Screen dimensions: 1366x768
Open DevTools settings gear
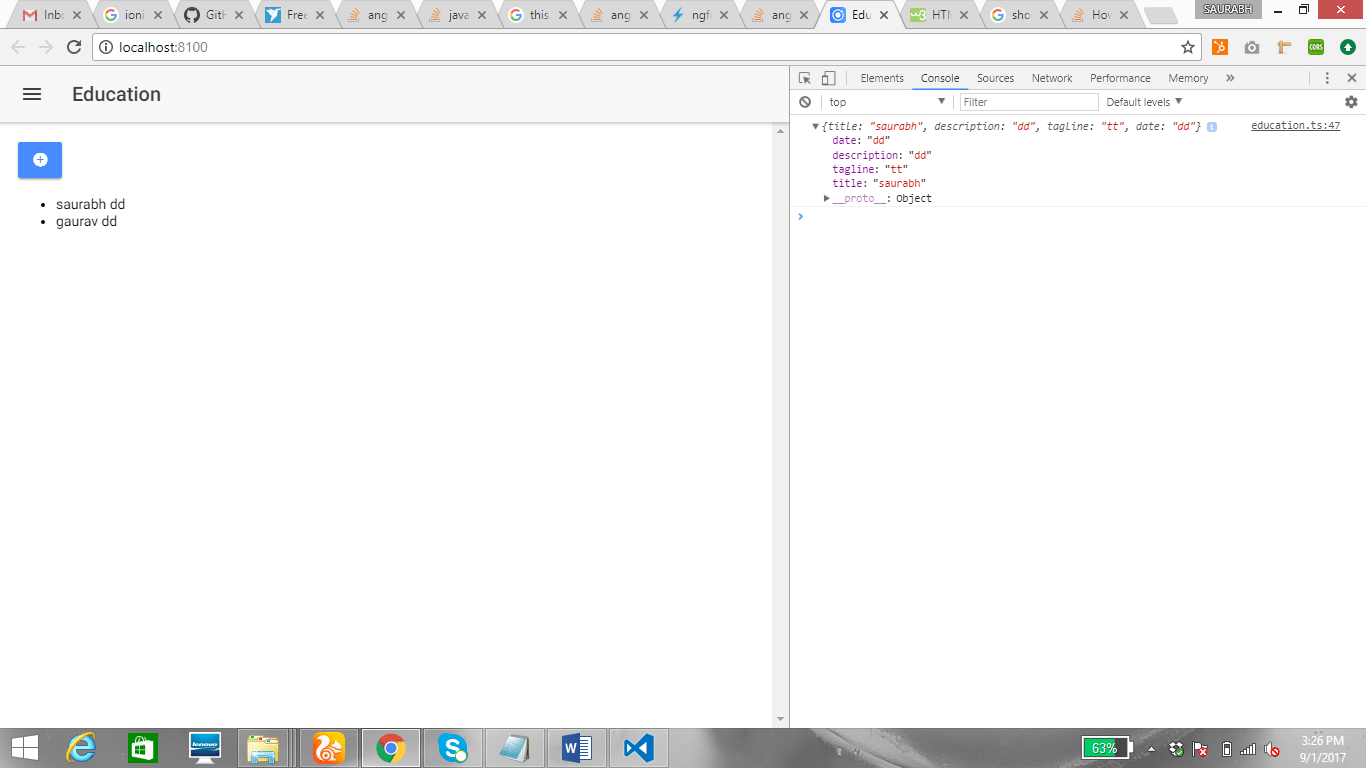(x=1352, y=101)
